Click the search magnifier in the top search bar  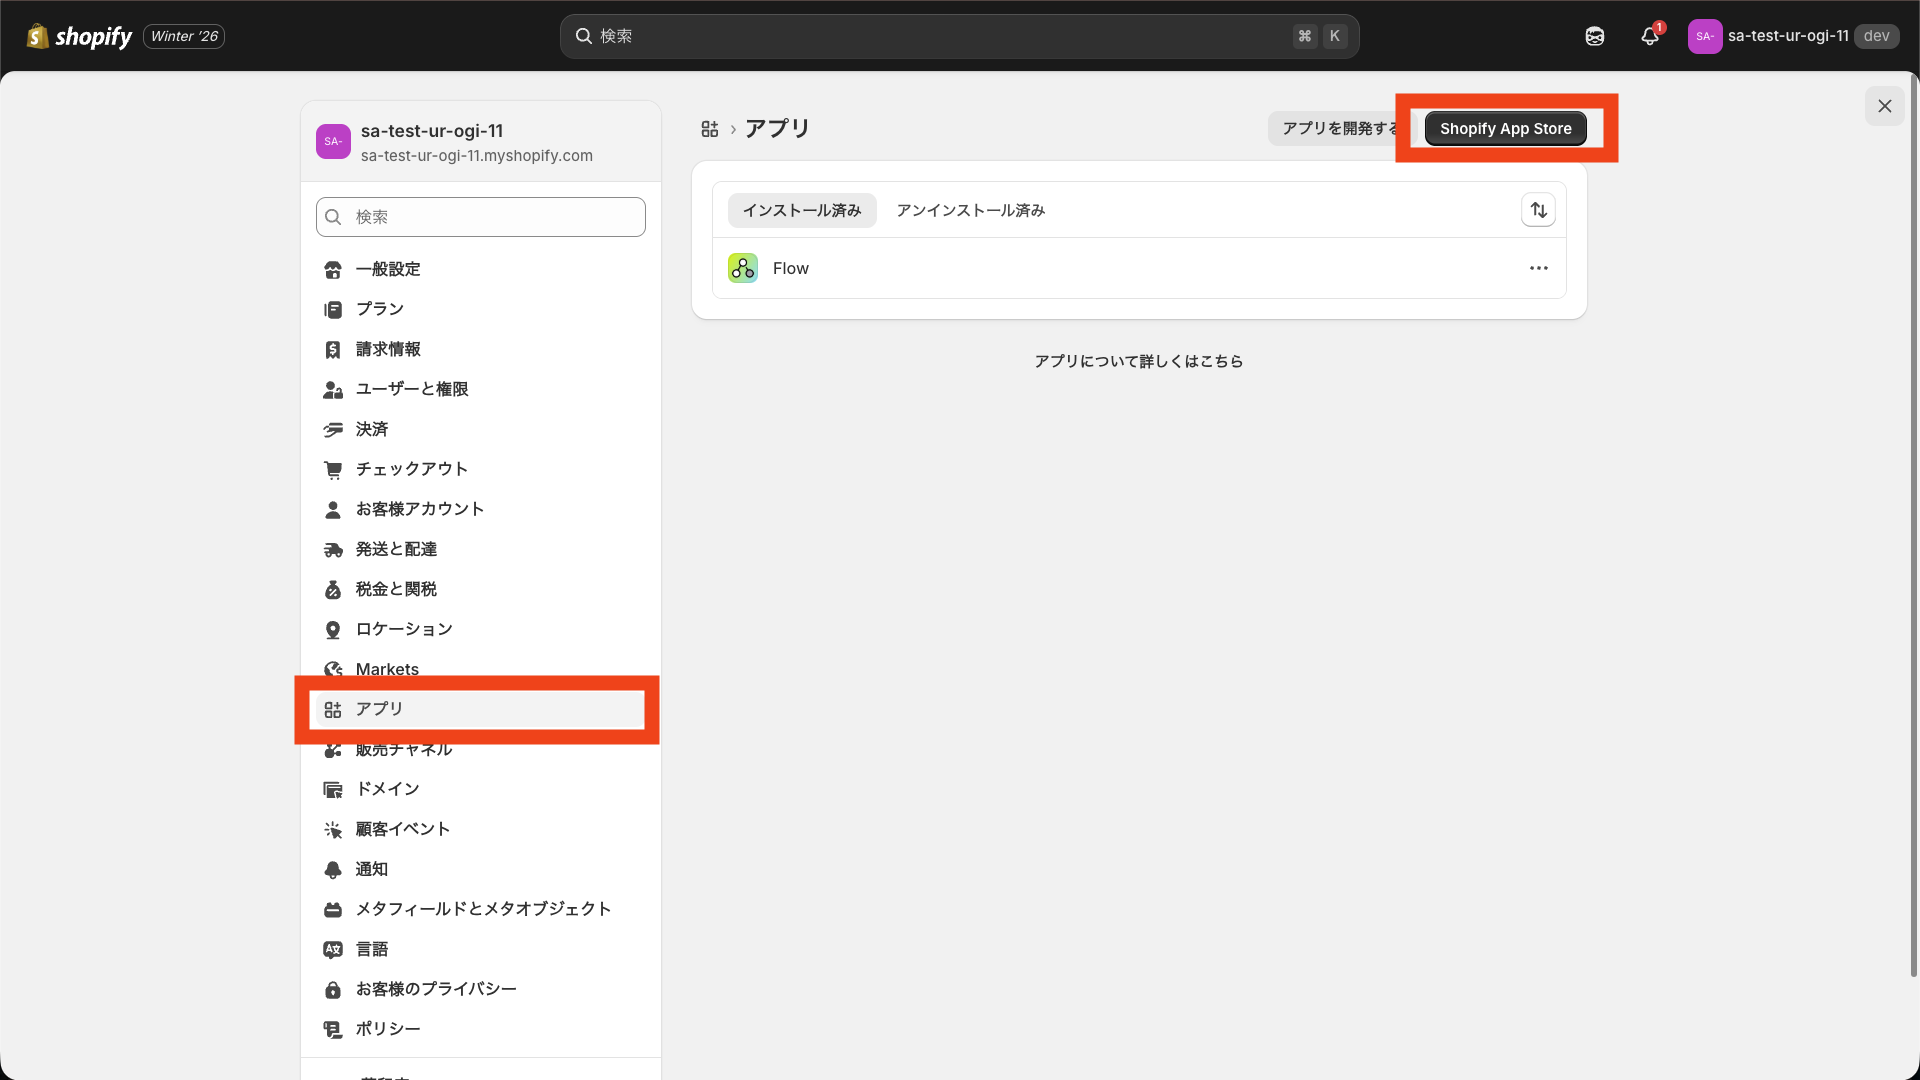(585, 36)
